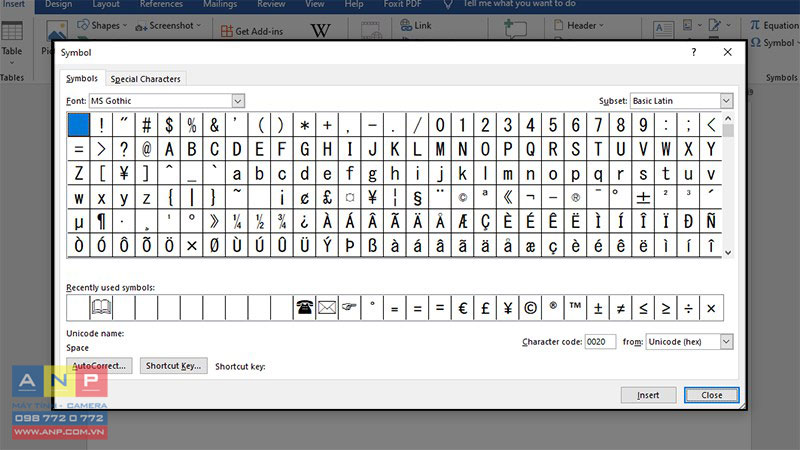Click Get Add-ins in ribbon
This screenshot has height=450, width=800.
[252, 31]
